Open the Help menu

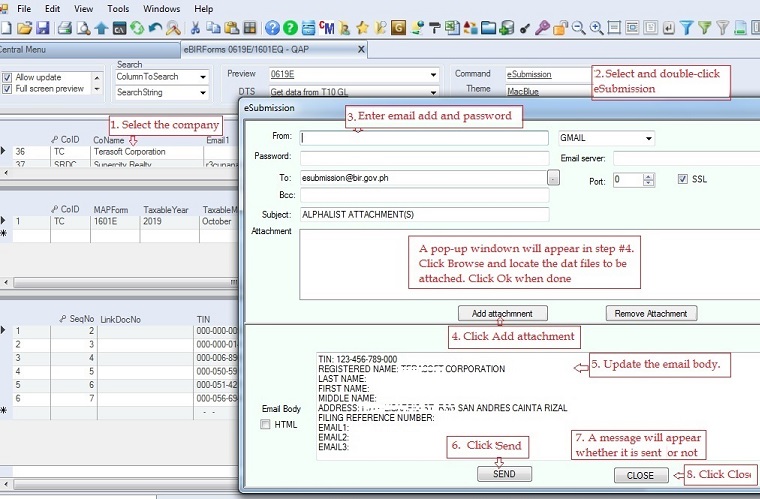point(204,9)
